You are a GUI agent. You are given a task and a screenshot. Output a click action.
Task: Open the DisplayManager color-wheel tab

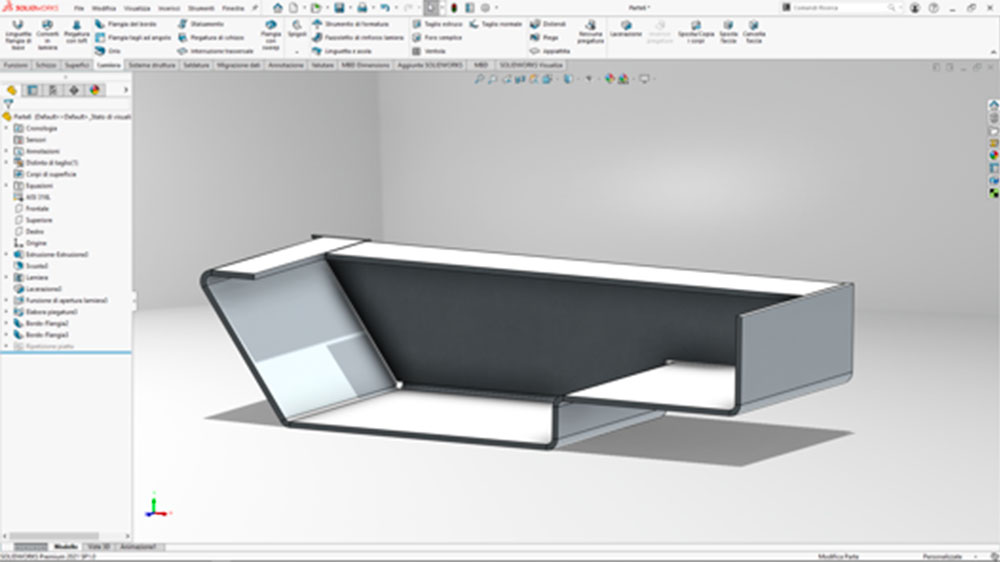(x=94, y=90)
